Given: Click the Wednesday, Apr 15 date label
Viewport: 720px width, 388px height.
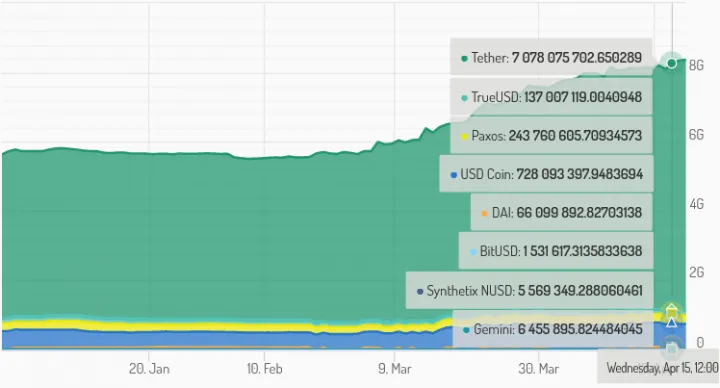Looking at the screenshot, I should coord(662,368).
